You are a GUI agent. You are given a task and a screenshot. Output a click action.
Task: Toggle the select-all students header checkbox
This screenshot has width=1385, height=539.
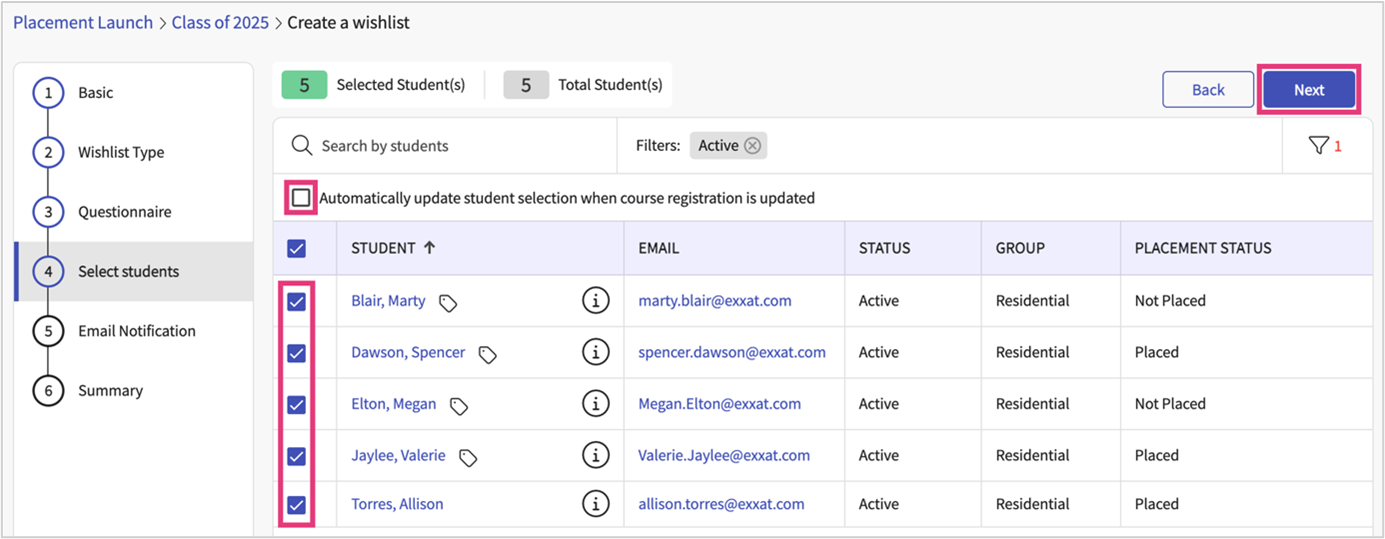[297, 249]
